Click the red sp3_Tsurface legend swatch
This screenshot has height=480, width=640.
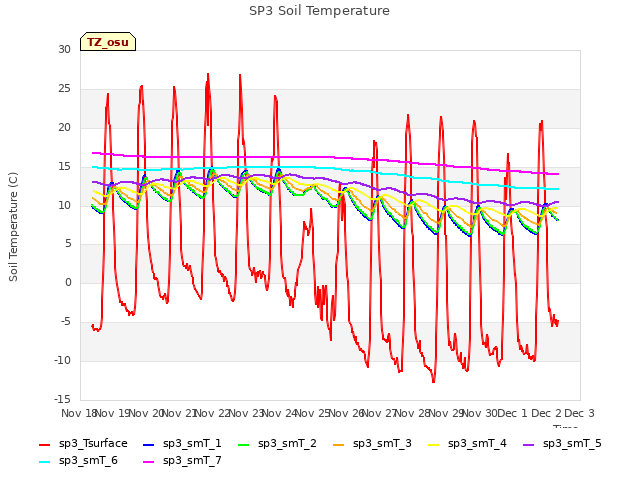tap(44, 444)
